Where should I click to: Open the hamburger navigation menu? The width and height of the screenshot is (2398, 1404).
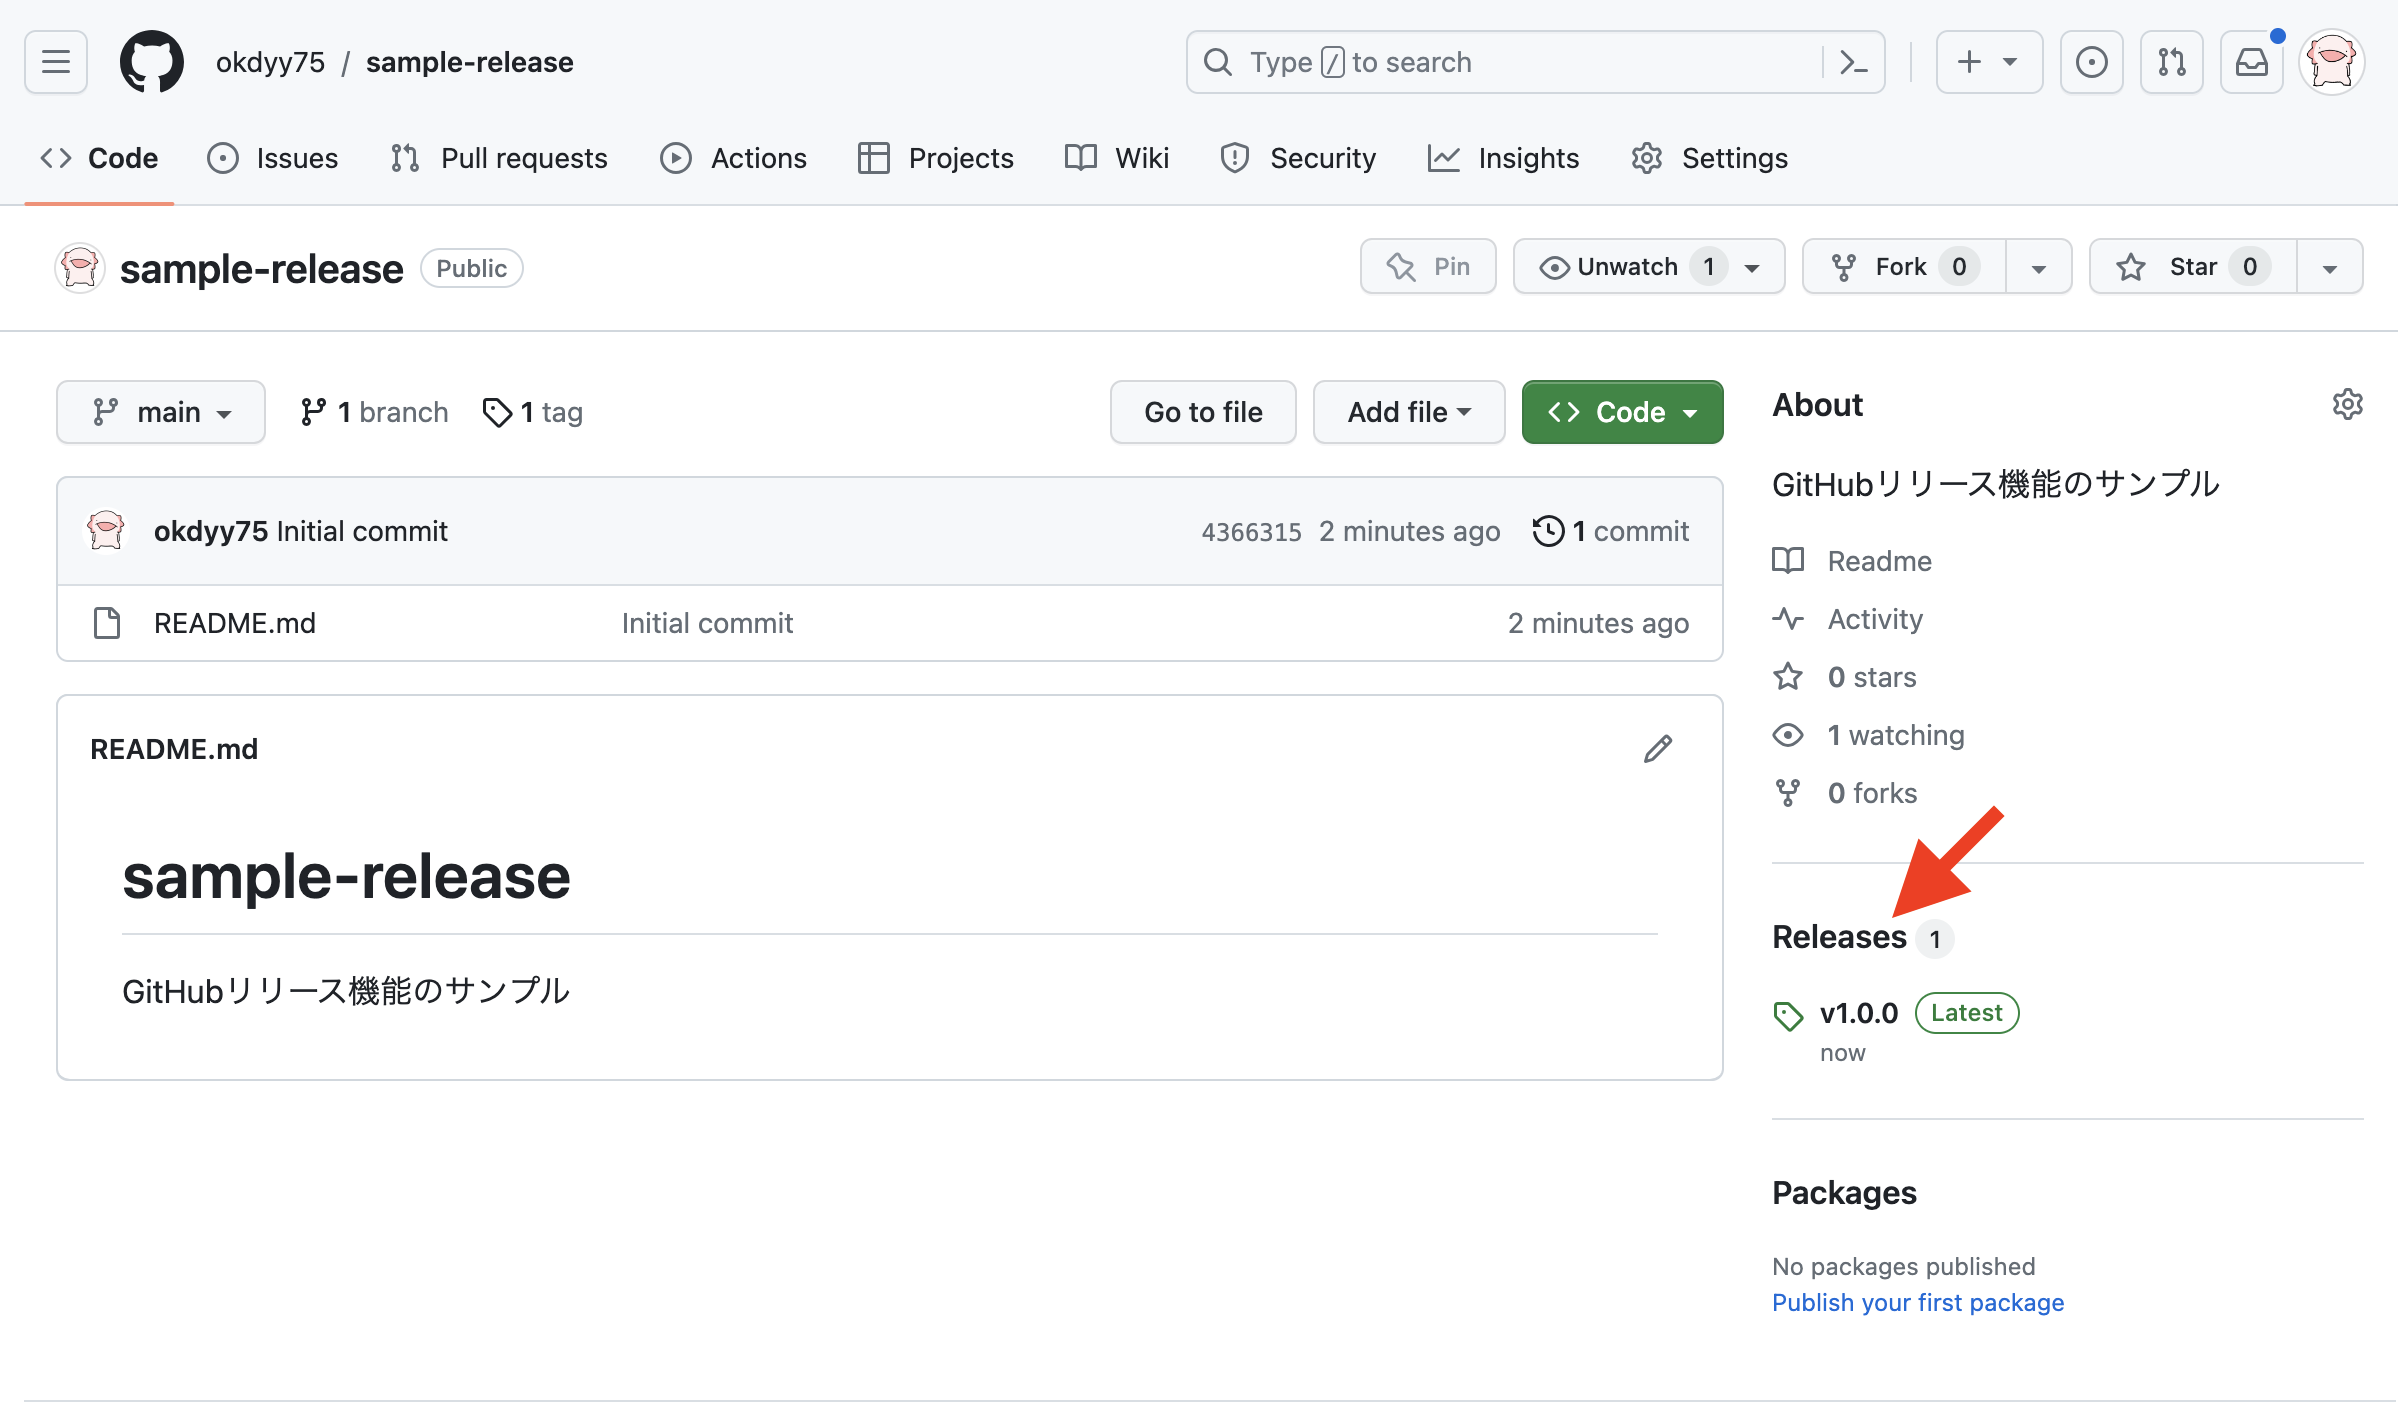pos(55,61)
